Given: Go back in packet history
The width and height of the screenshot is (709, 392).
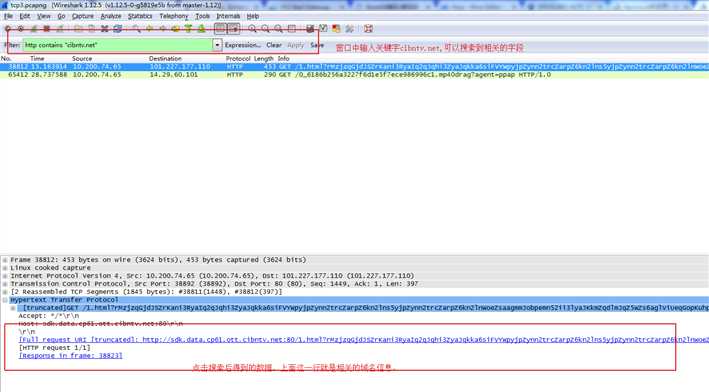Looking at the screenshot, I should pyautogui.click(x=149, y=28).
